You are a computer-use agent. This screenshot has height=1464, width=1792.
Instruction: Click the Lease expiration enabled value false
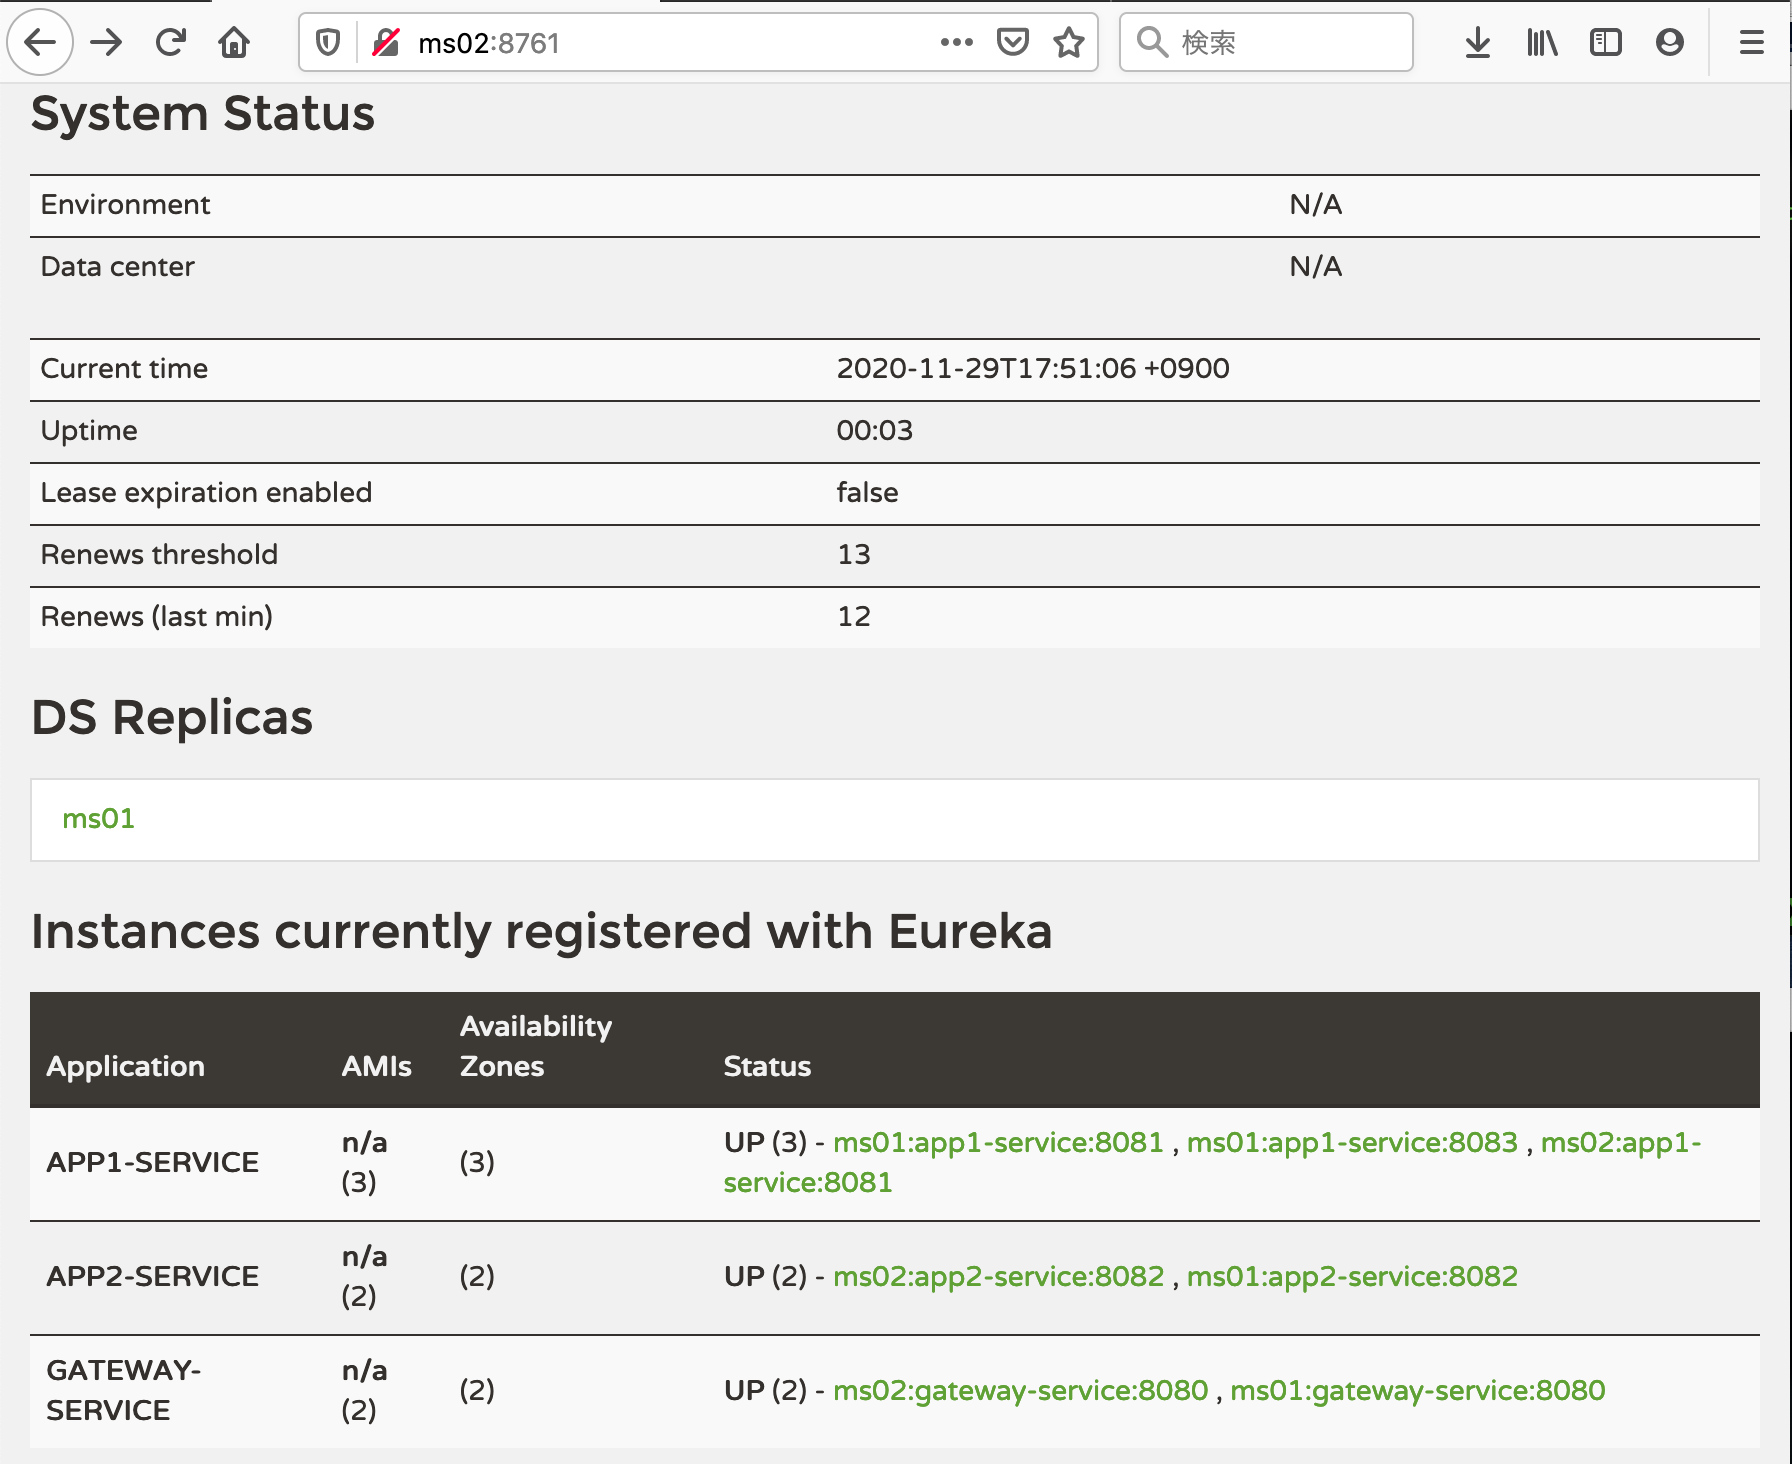point(867,492)
